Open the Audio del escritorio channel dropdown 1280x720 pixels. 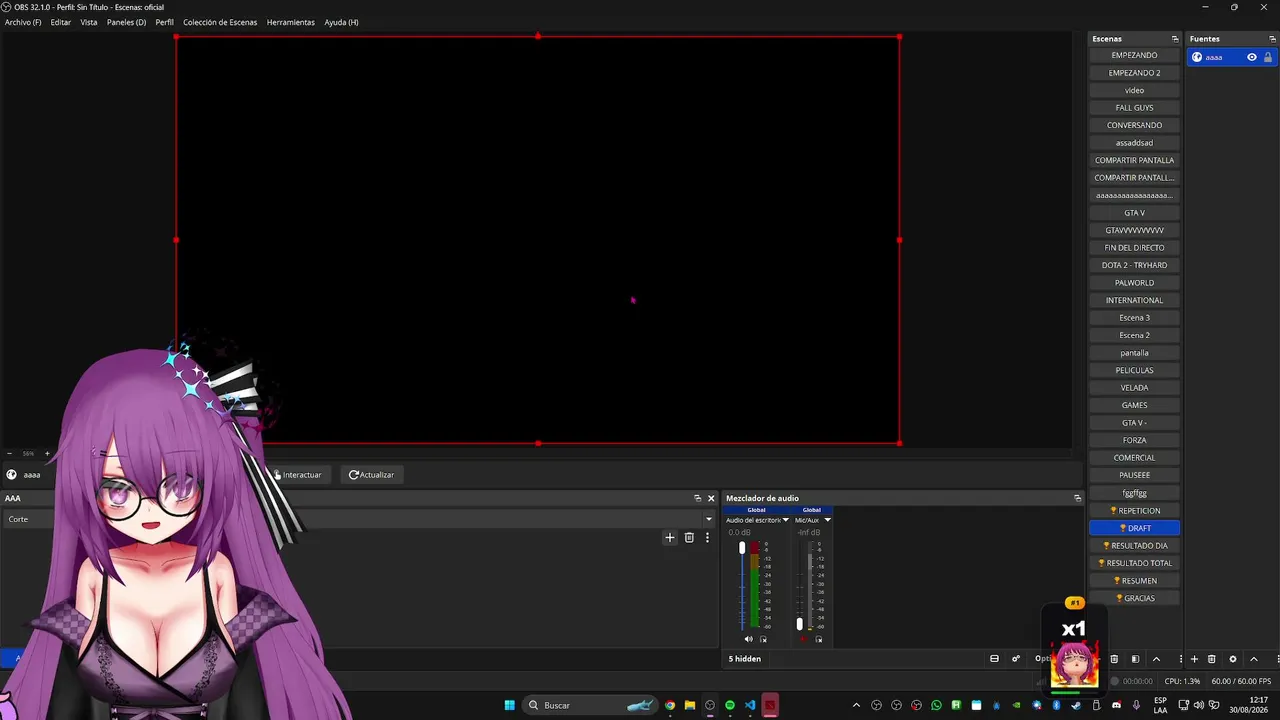(x=786, y=520)
